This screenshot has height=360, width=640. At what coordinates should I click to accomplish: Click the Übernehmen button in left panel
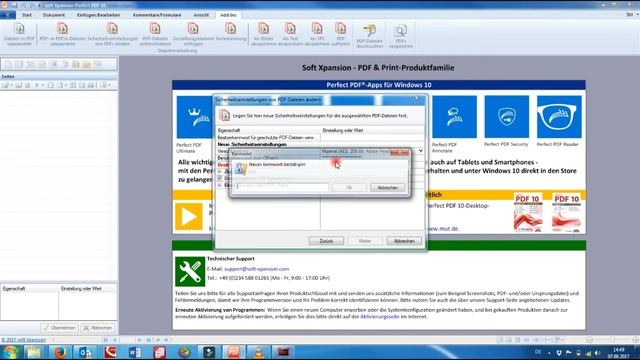(x=60, y=328)
